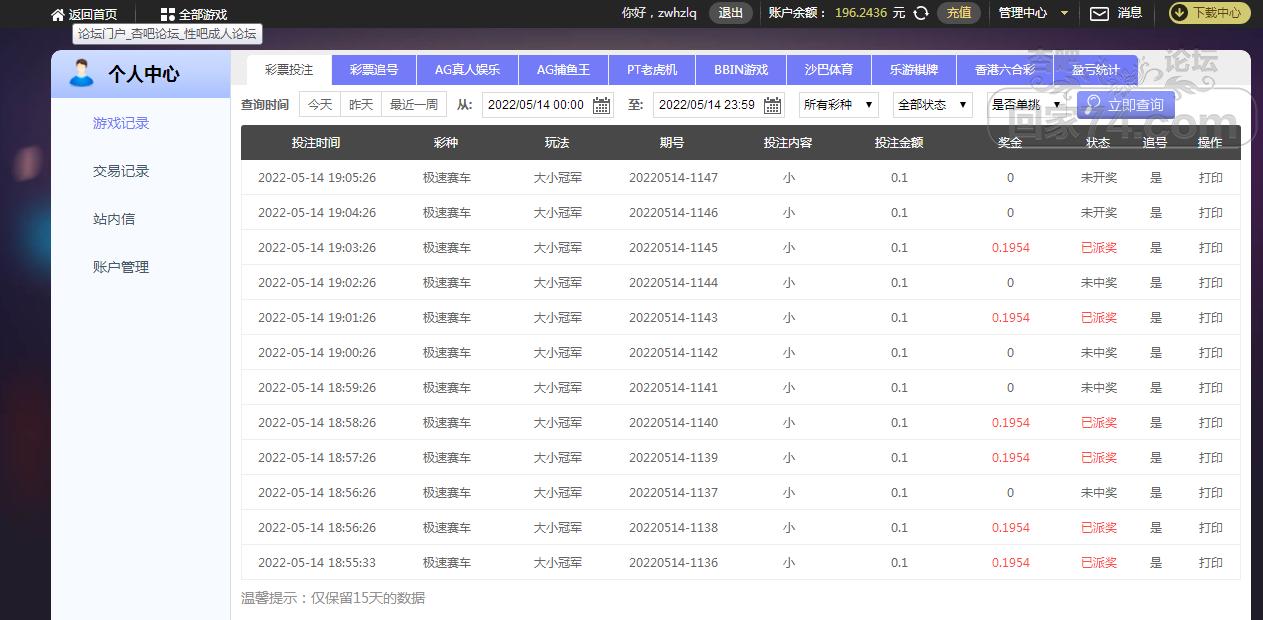Click 打印 for period 20220514-1147
1263x620 pixels.
coord(1210,178)
